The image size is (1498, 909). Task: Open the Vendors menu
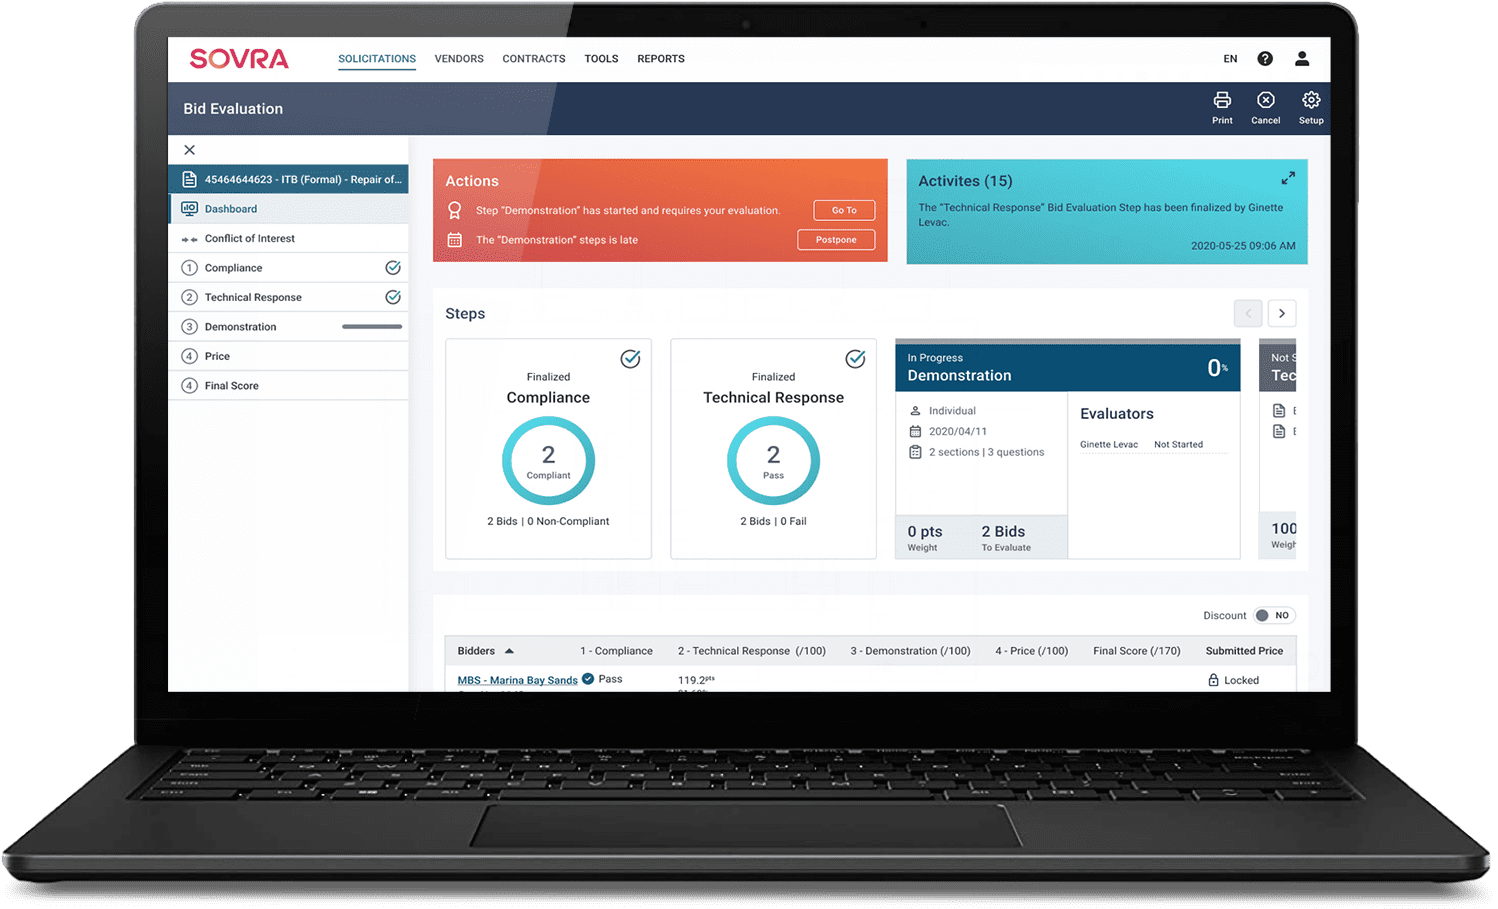459,59
